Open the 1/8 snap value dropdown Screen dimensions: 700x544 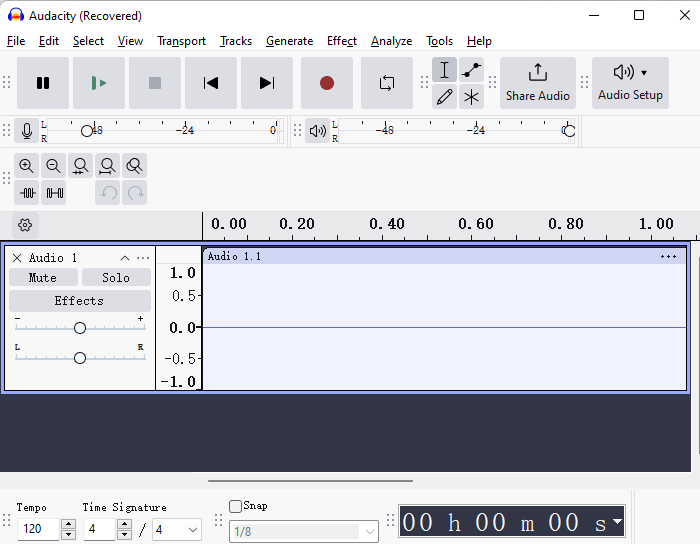coord(304,532)
